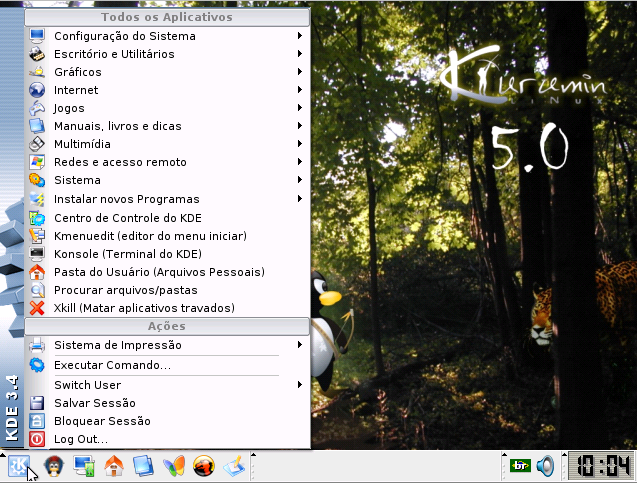The height and width of the screenshot is (483, 637).
Task: Select Executar Comando... menu item
Action: pos(167,365)
